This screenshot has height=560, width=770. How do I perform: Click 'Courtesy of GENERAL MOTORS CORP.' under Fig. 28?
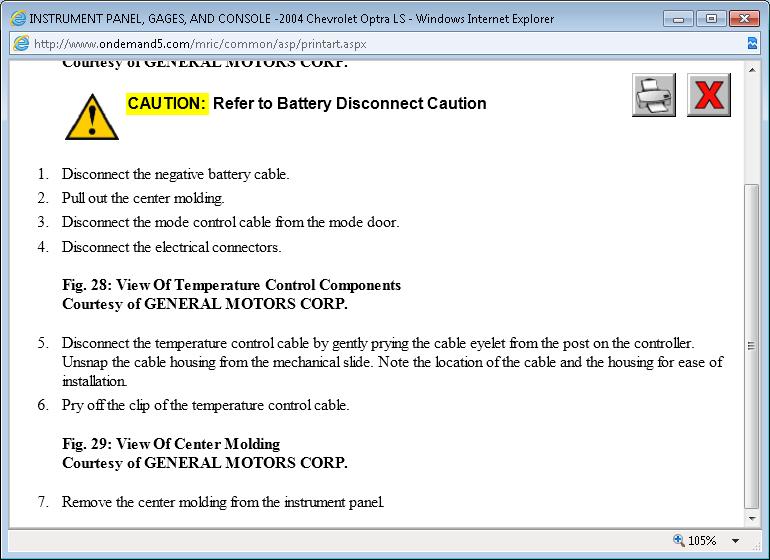pyautogui.click(x=205, y=304)
